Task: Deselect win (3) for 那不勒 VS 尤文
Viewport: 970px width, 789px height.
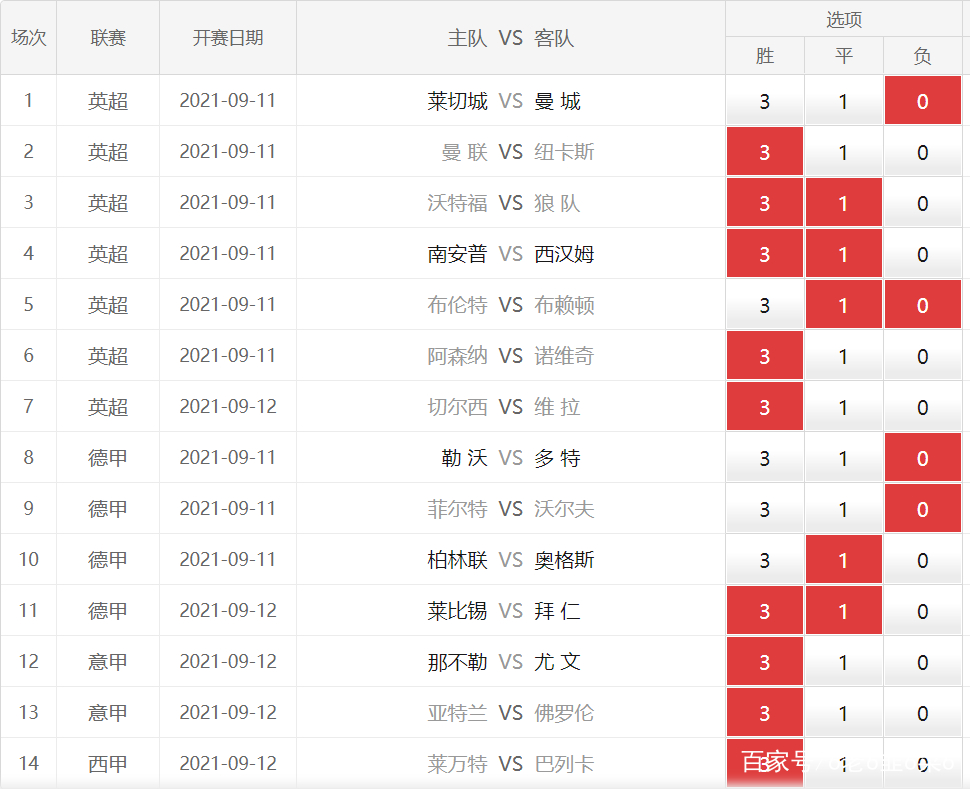Action: (x=765, y=662)
